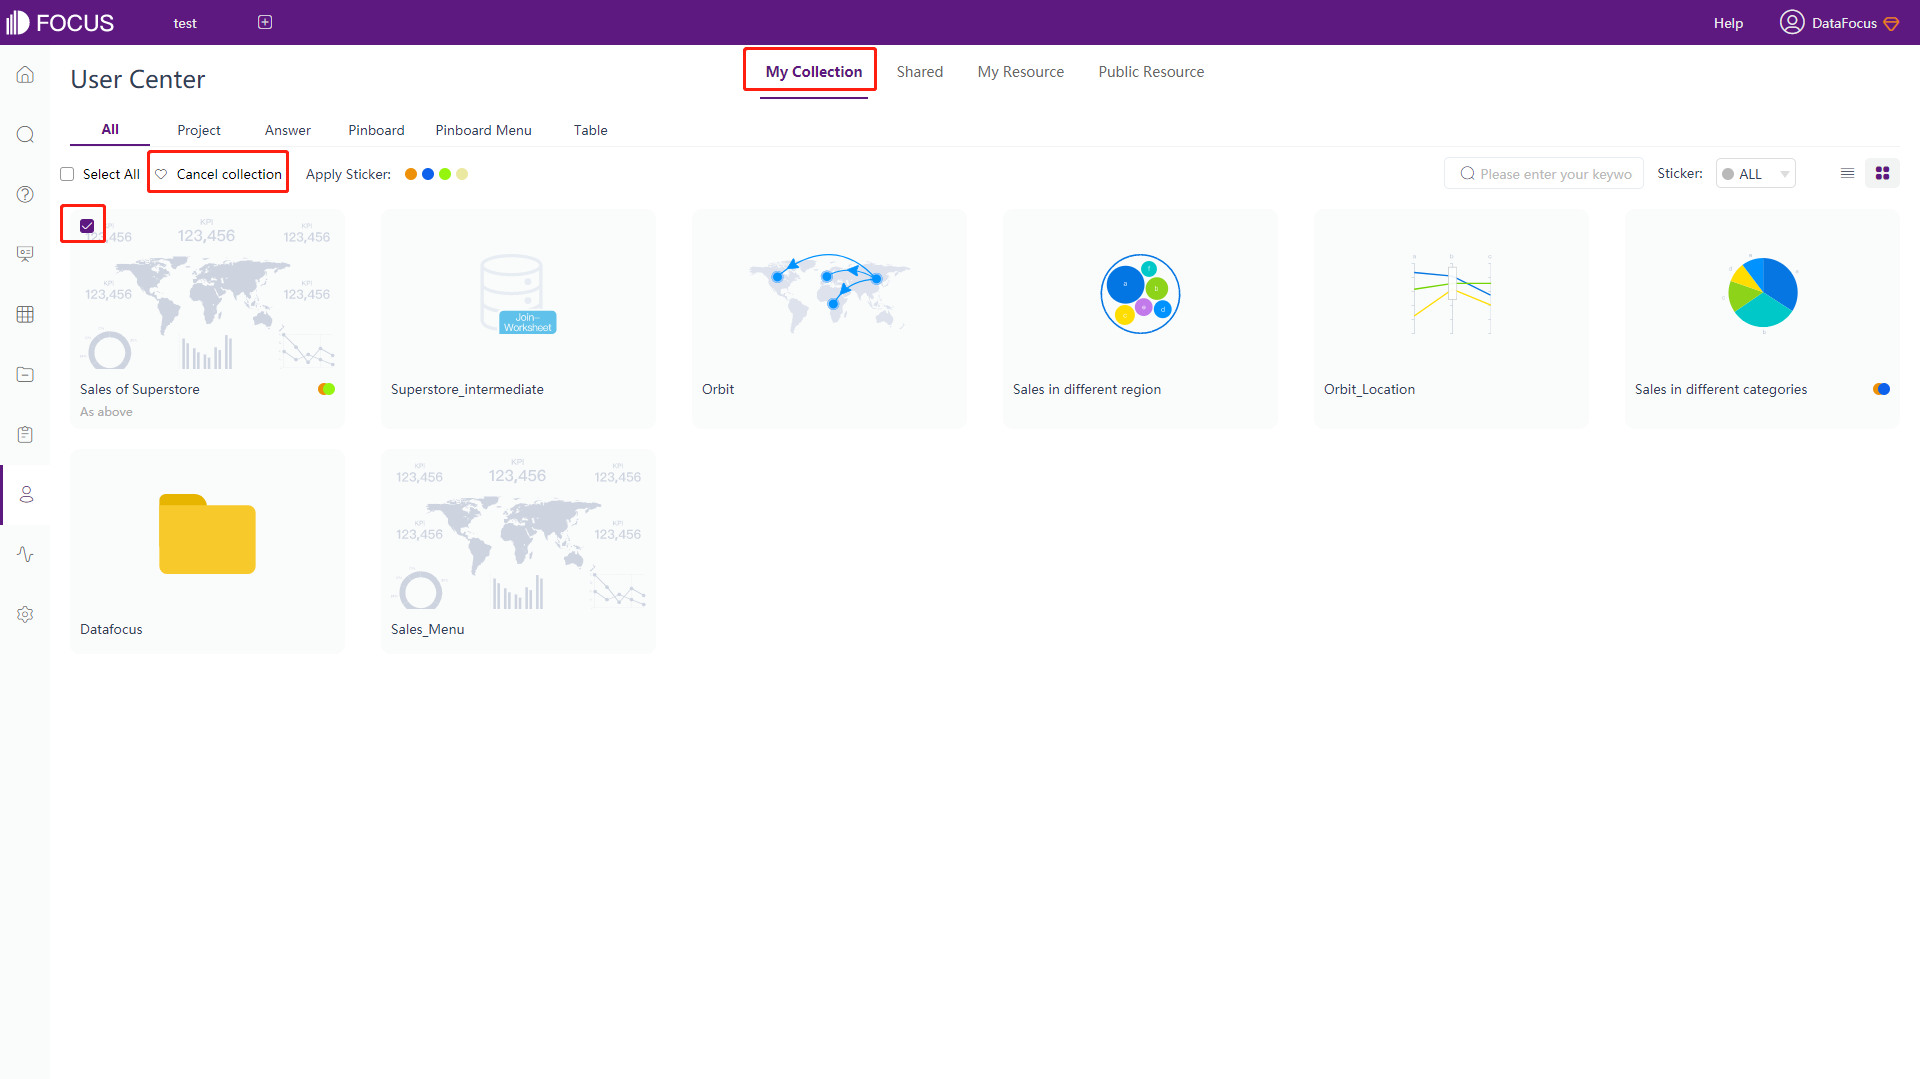The height and width of the screenshot is (1079, 1920).
Task: Click the FOCUS logo
Action: (60, 22)
